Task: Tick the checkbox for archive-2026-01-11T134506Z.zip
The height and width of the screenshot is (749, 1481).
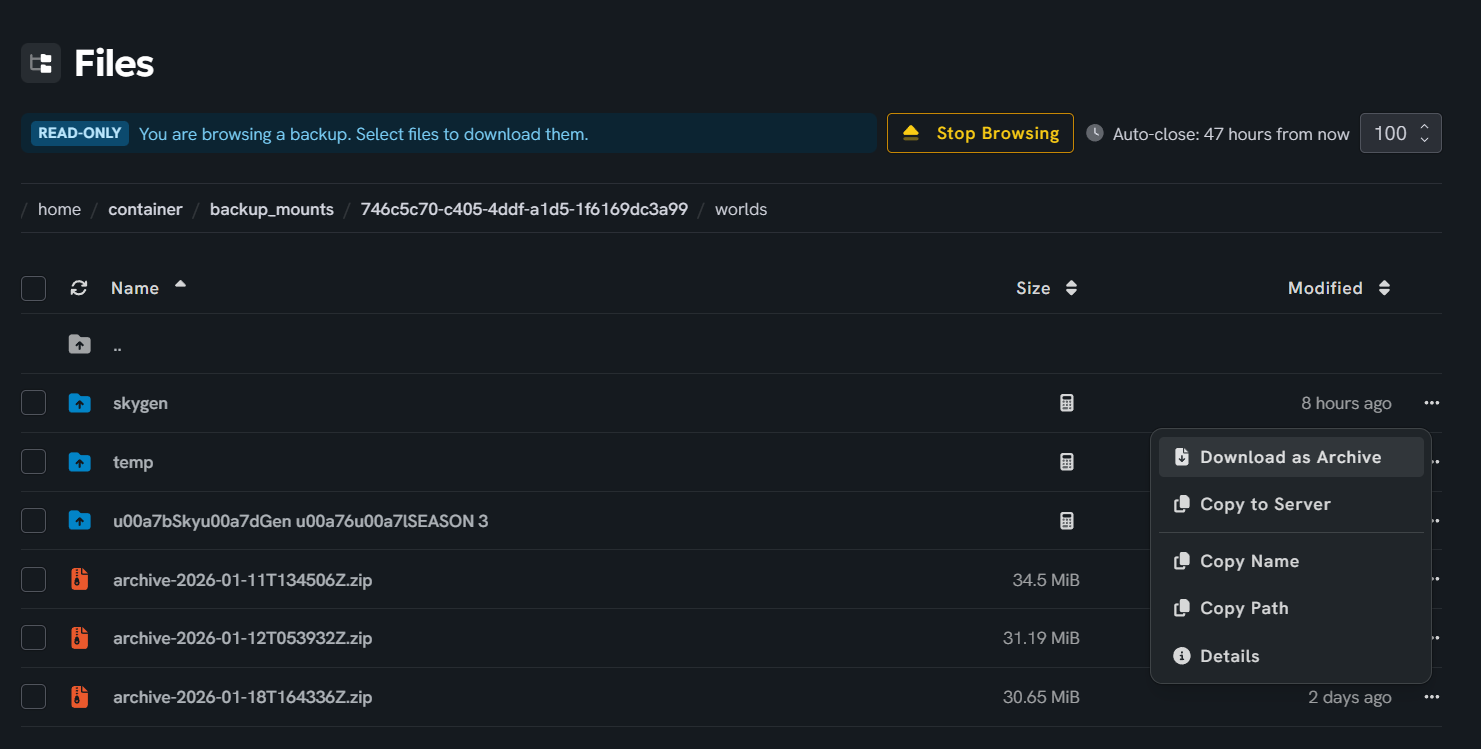Action: [34, 579]
